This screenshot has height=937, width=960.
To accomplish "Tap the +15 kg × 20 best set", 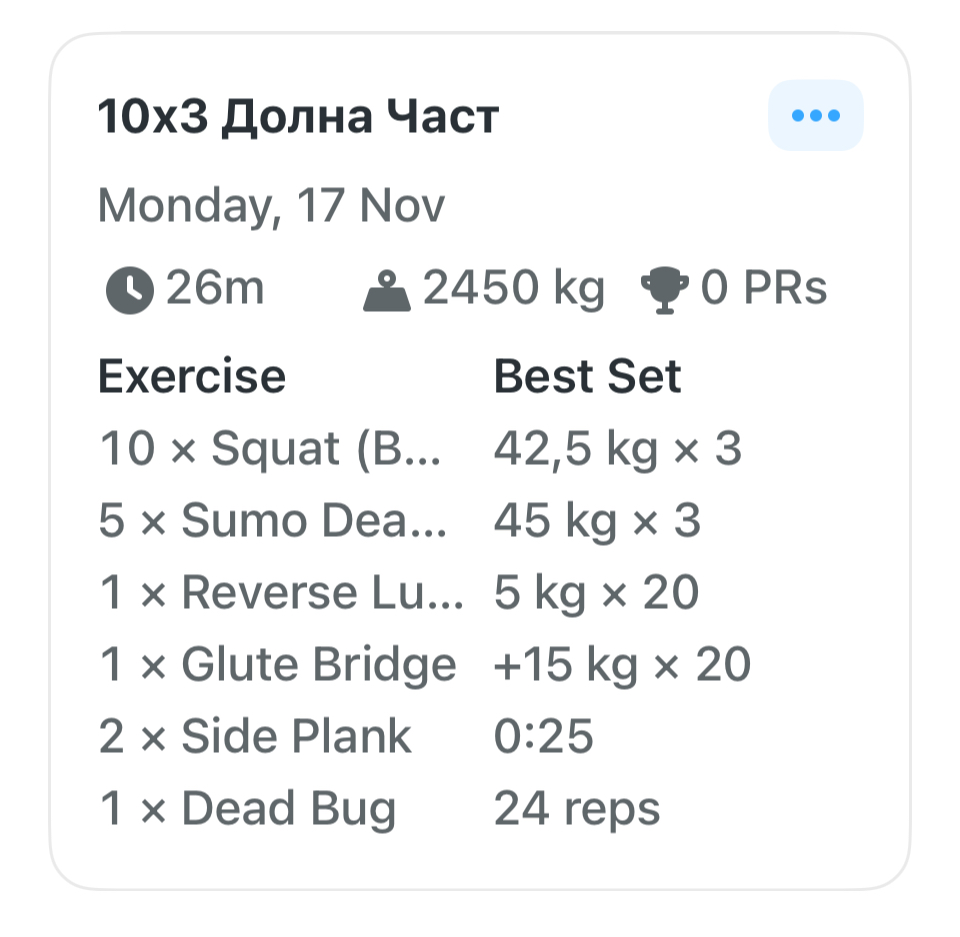I will pos(622,665).
